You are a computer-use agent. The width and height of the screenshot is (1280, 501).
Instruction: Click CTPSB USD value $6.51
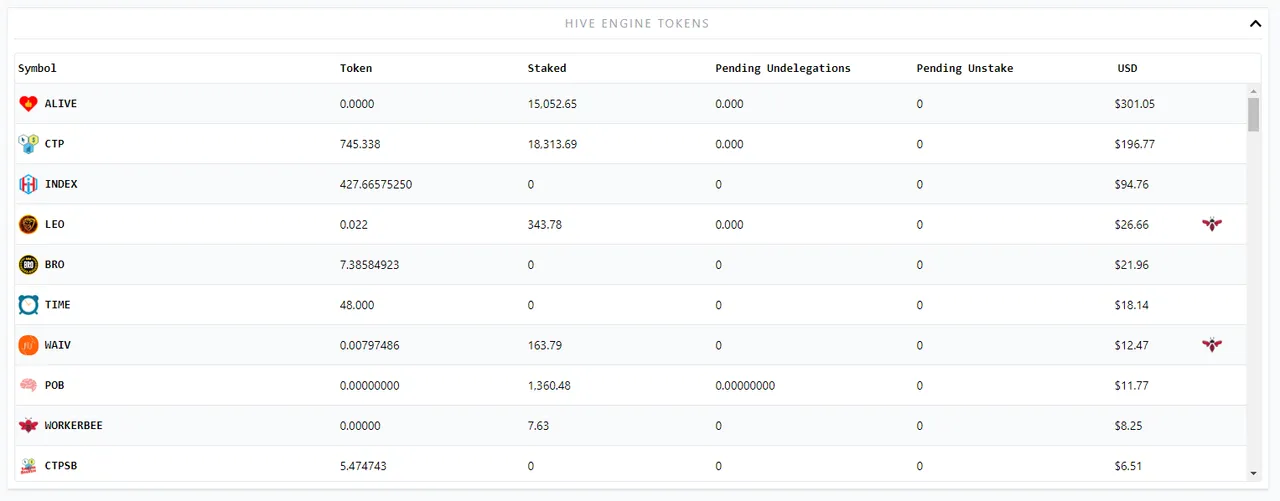pyautogui.click(x=1128, y=466)
